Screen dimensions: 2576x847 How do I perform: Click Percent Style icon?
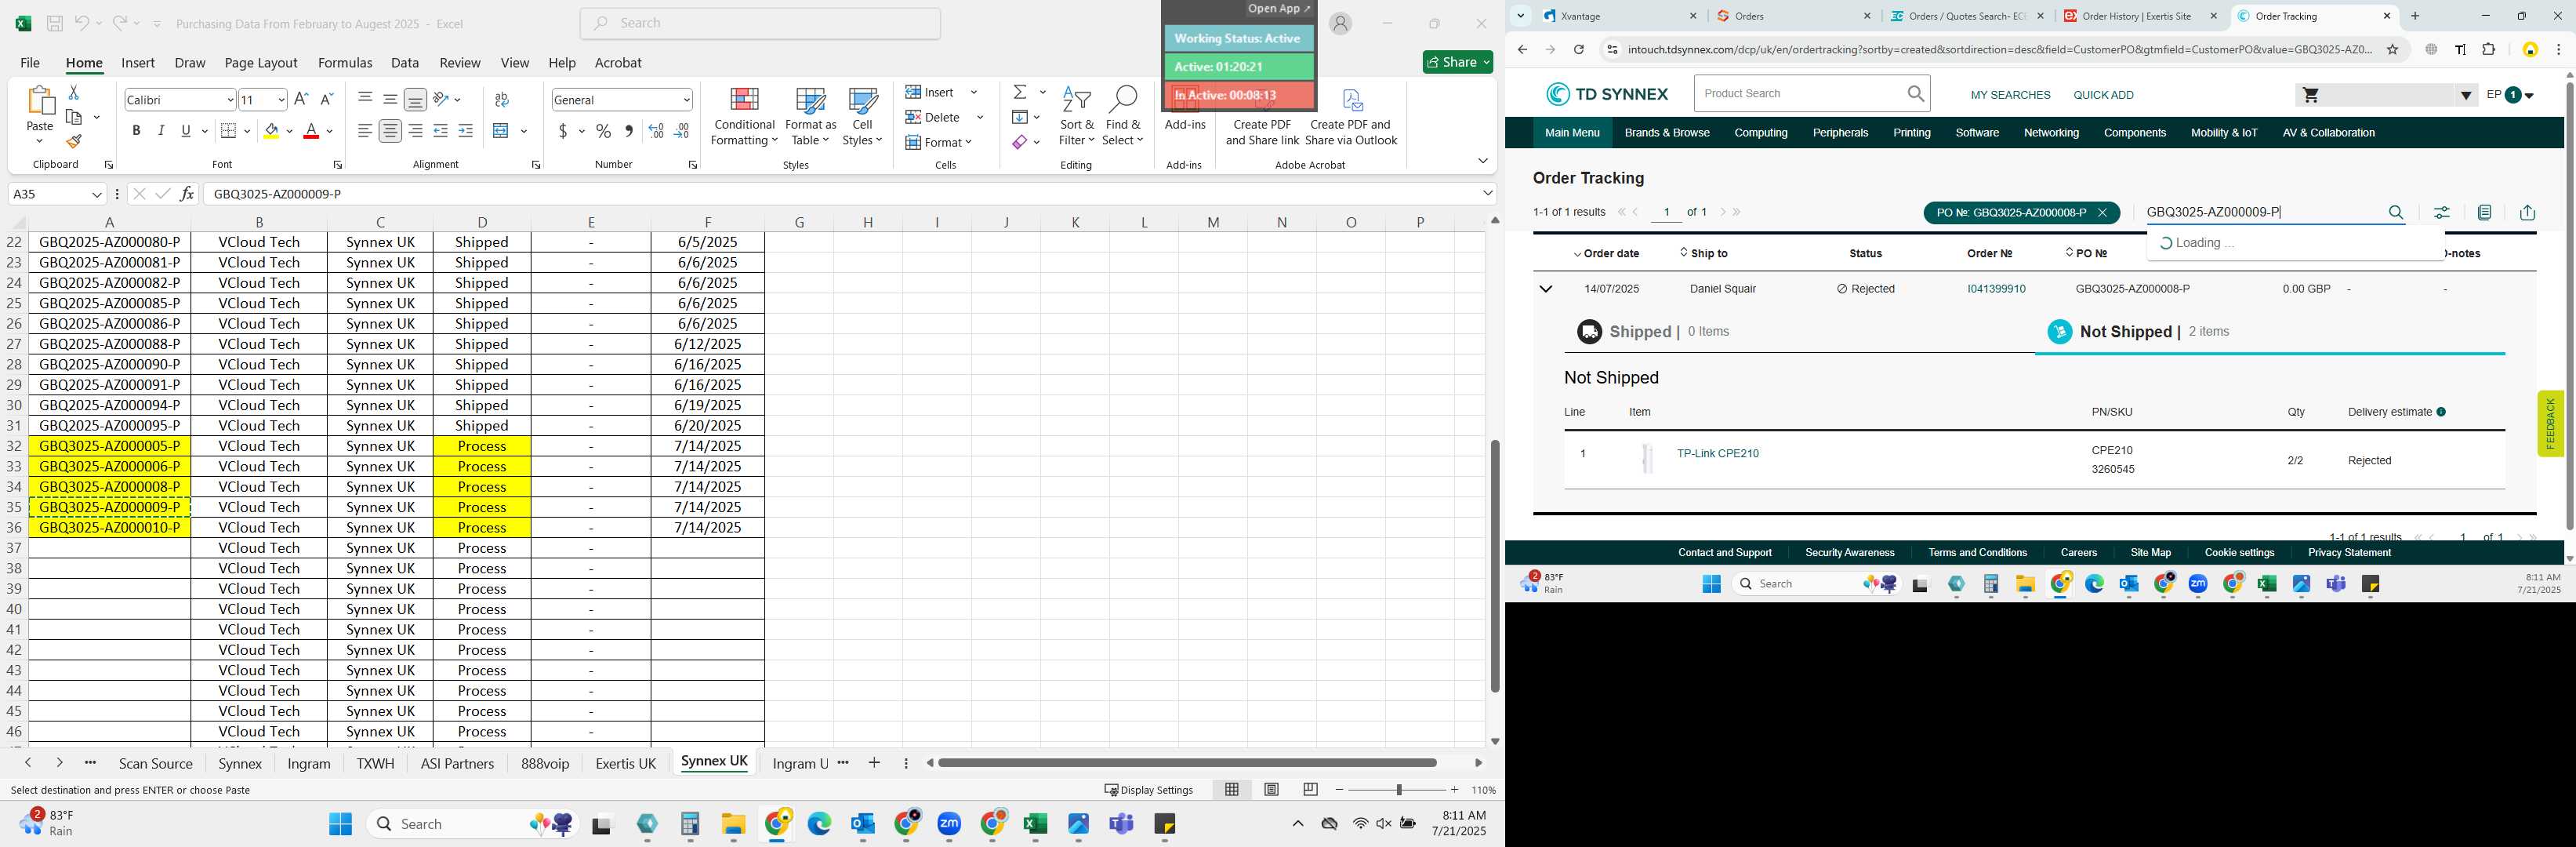pos(603,131)
